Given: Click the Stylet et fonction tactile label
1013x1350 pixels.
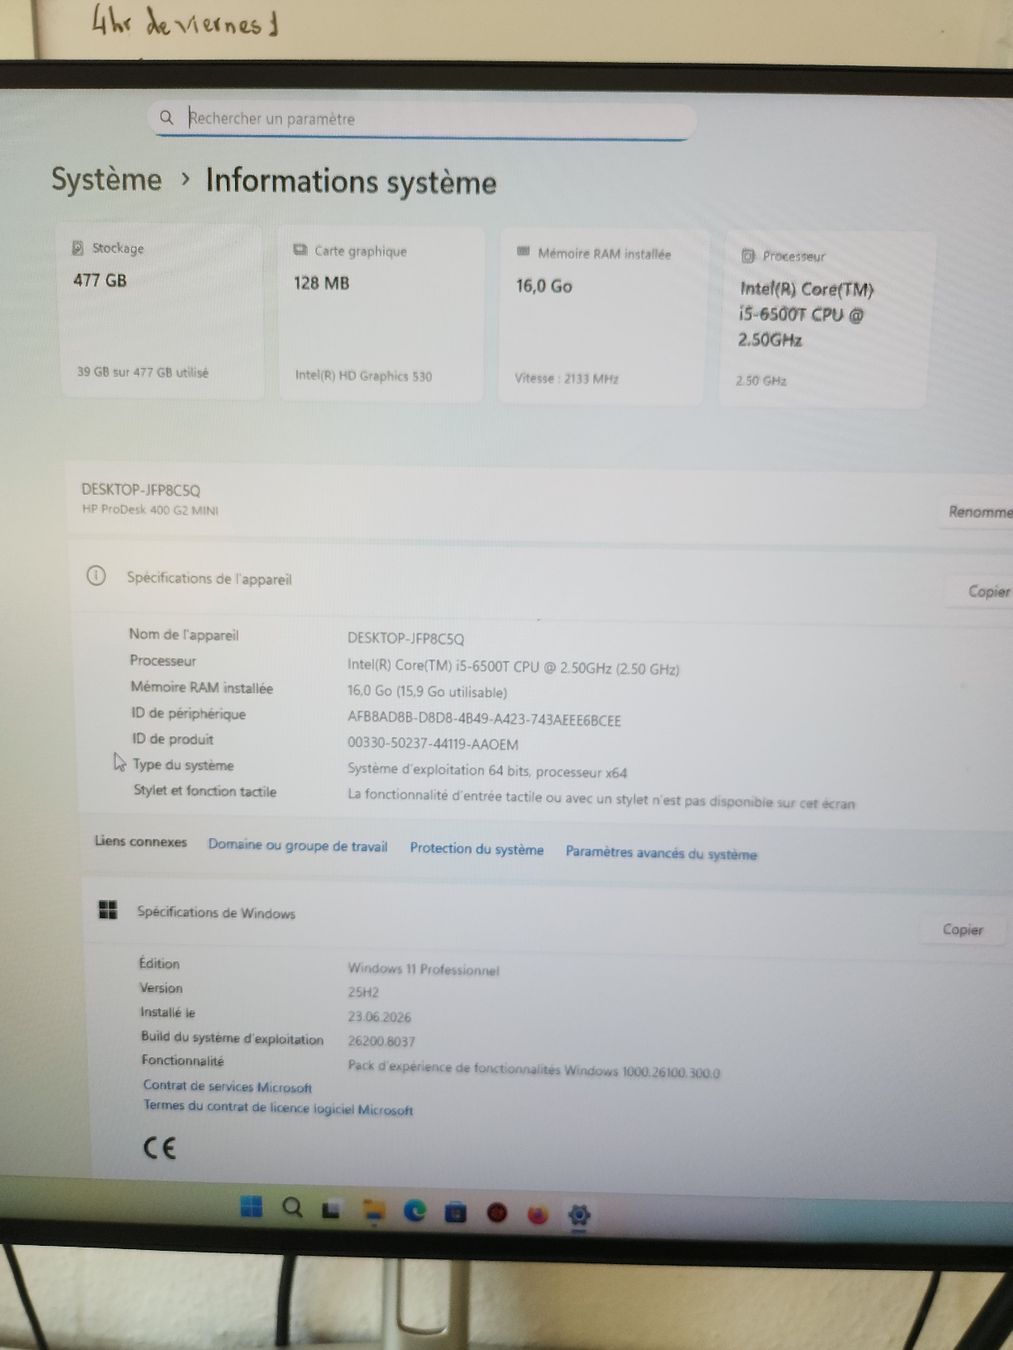Looking at the screenshot, I should pos(205,791).
